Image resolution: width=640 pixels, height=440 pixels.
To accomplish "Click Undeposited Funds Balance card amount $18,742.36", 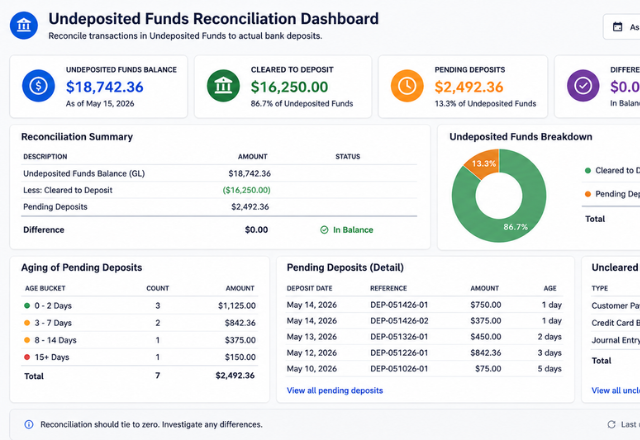I will tap(104, 87).
